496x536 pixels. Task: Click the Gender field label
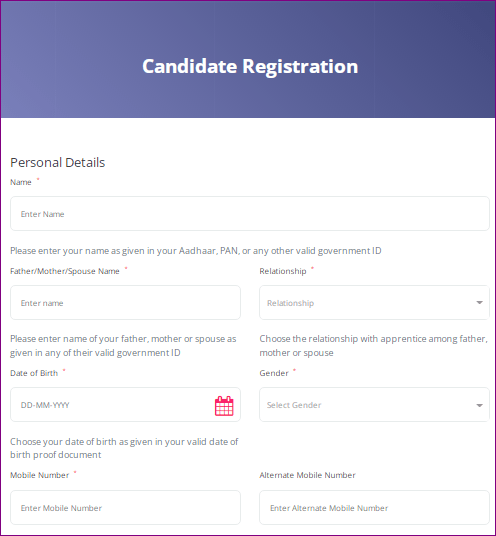click(x=274, y=373)
